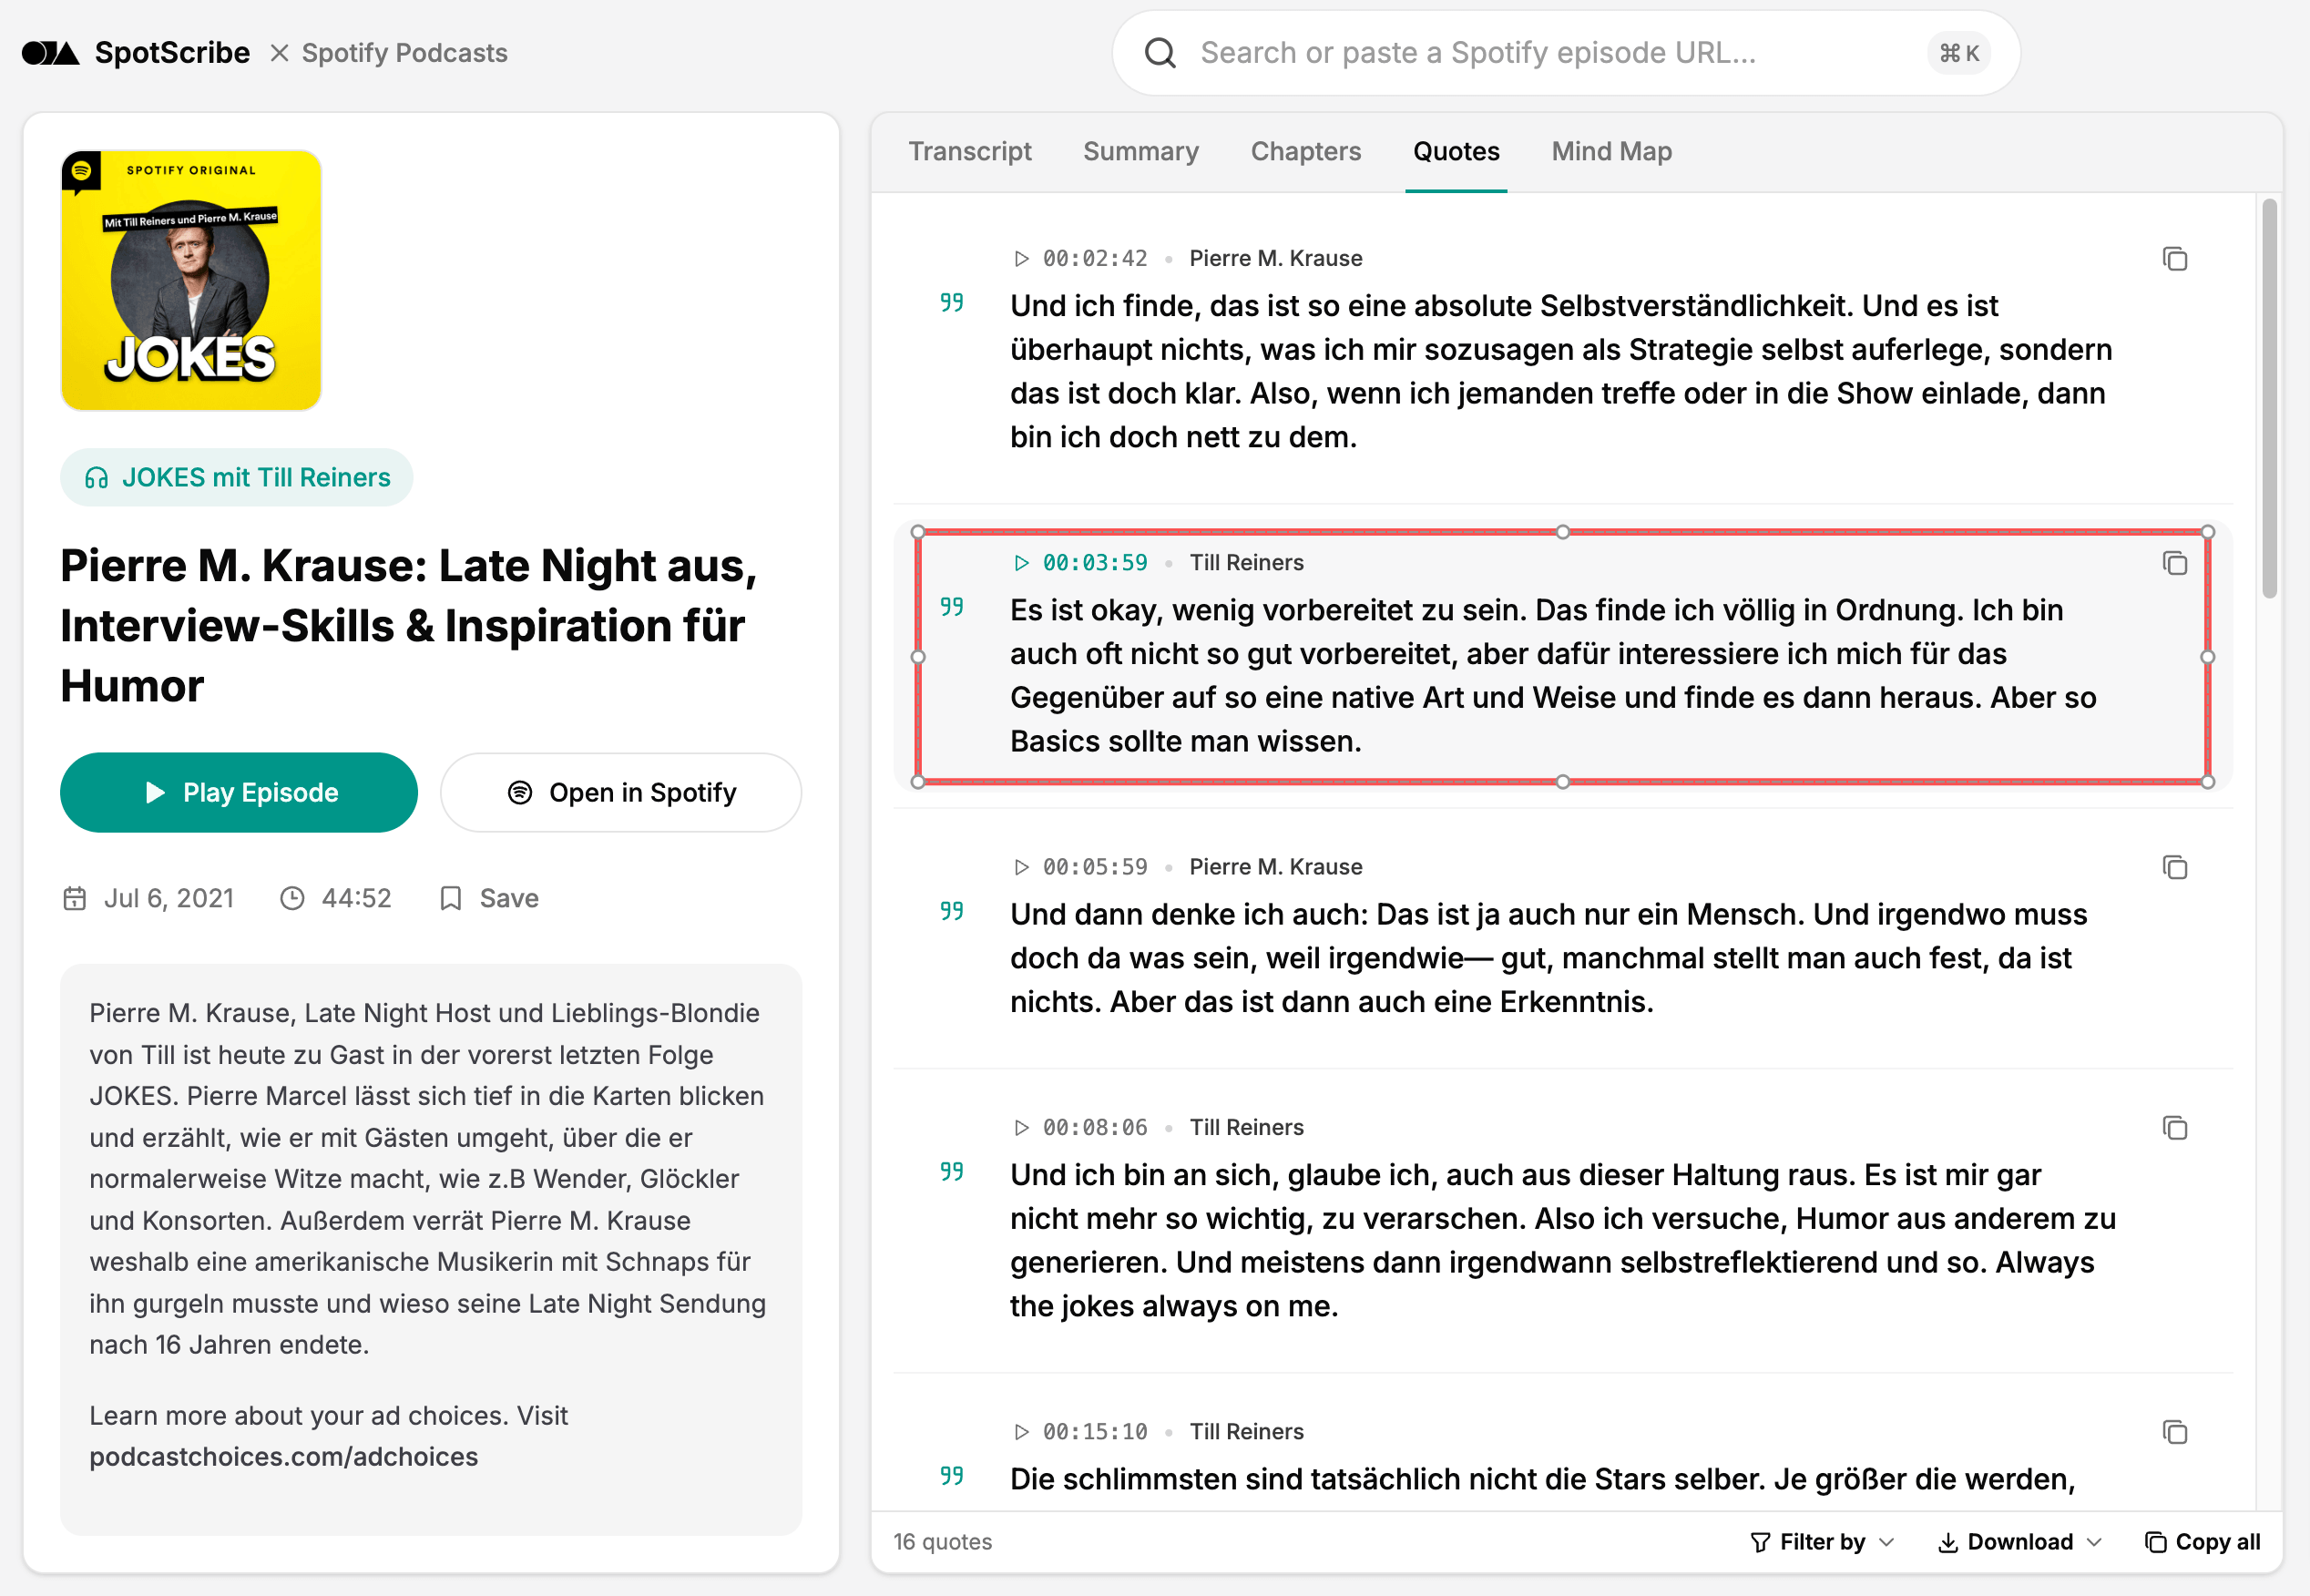Click the ⌘K shortcut badge
2310x1596 pixels.
(x=1958, y=53)
